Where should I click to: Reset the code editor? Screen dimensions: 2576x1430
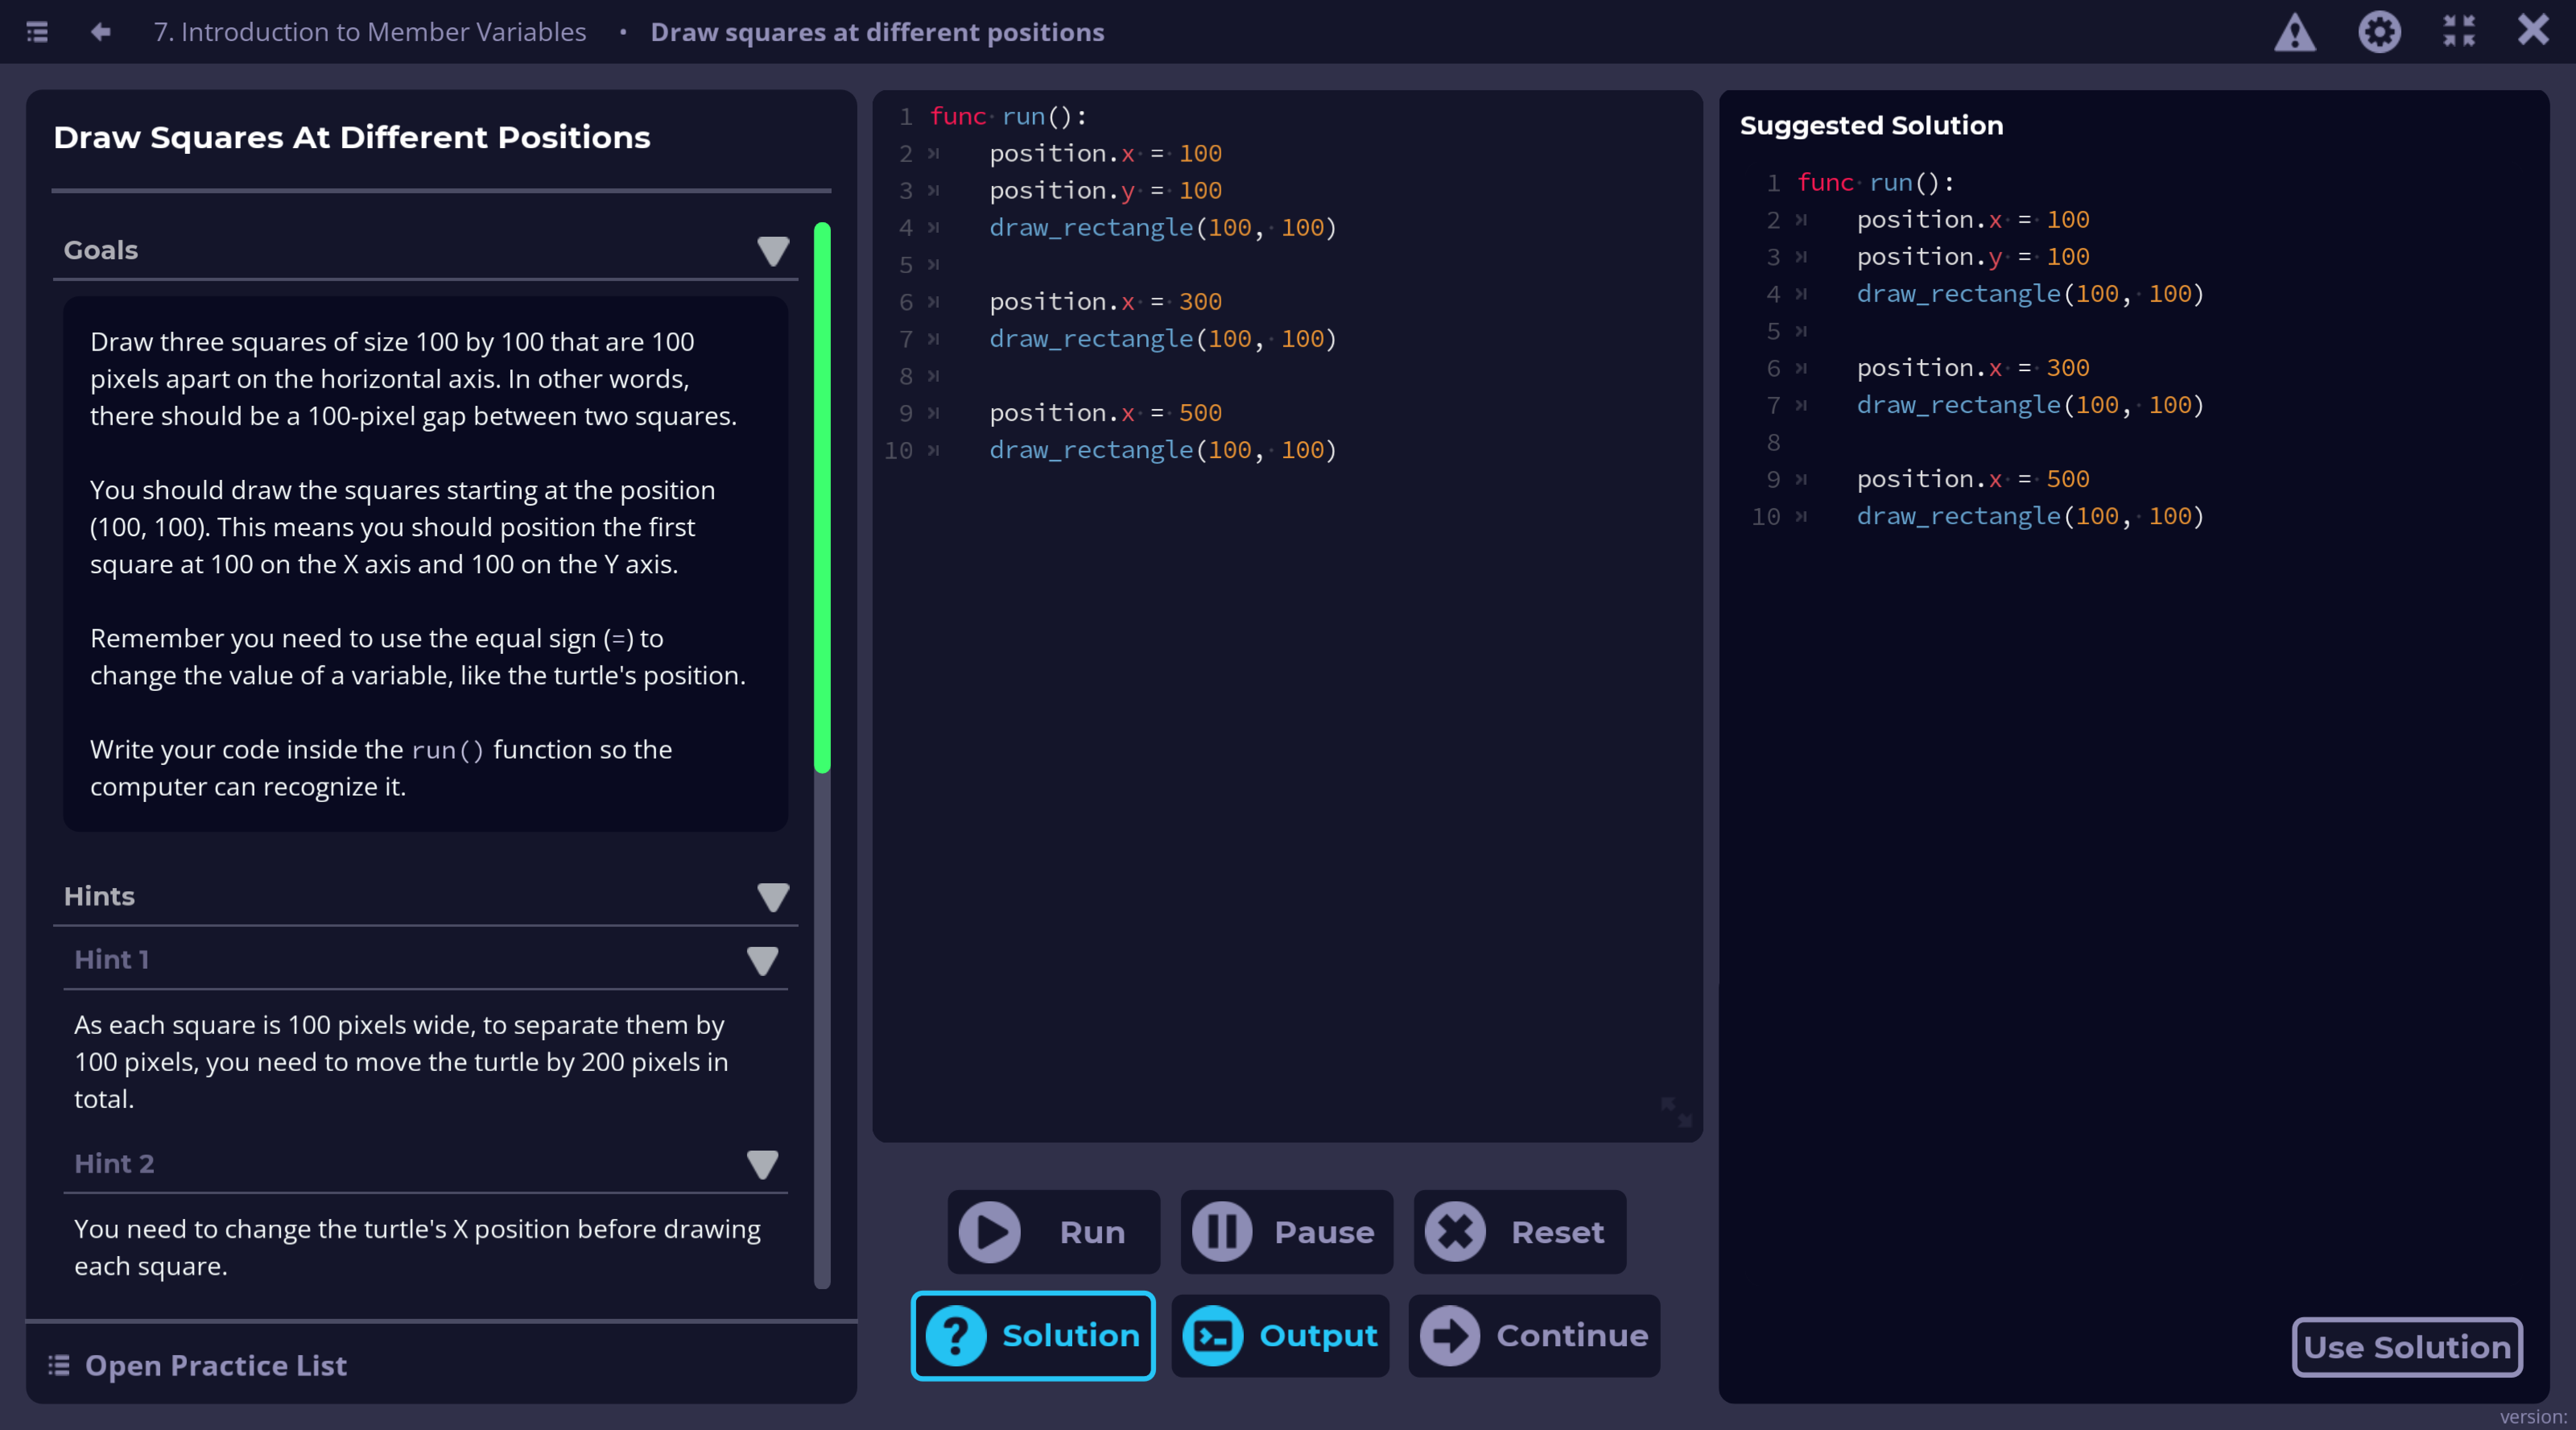coord(1519,1232)
